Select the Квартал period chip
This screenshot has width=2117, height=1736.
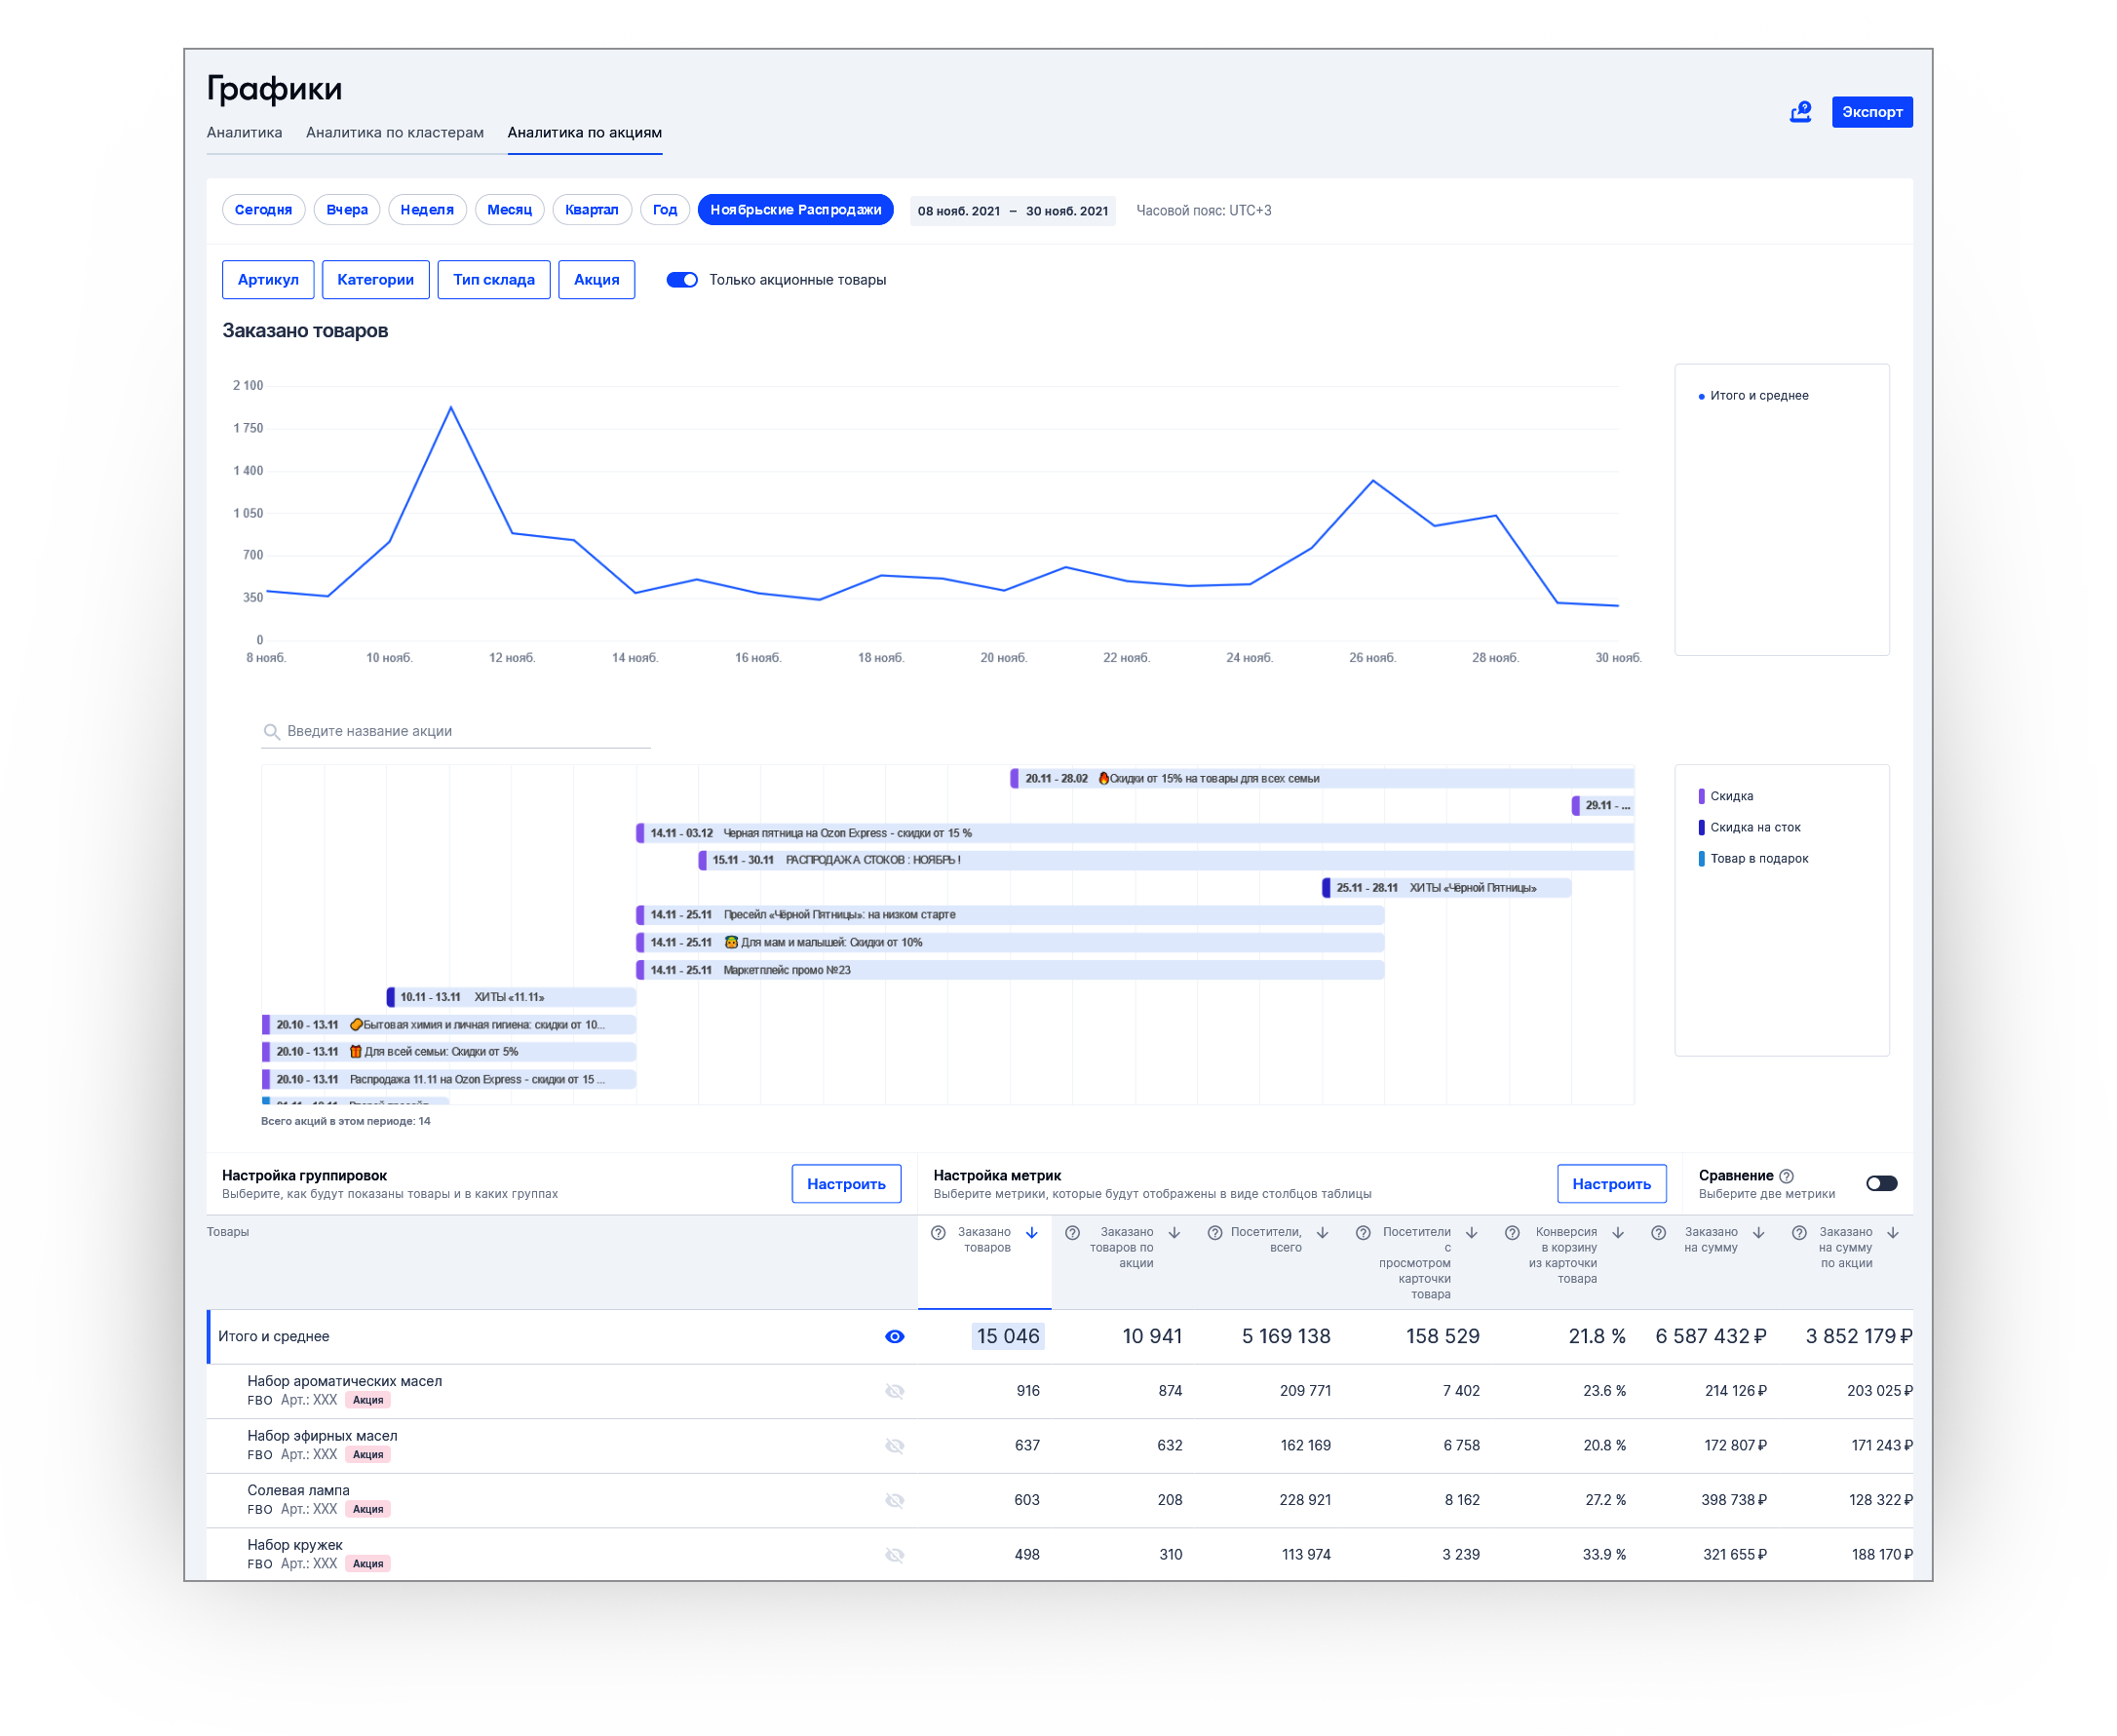pos(591,210)
